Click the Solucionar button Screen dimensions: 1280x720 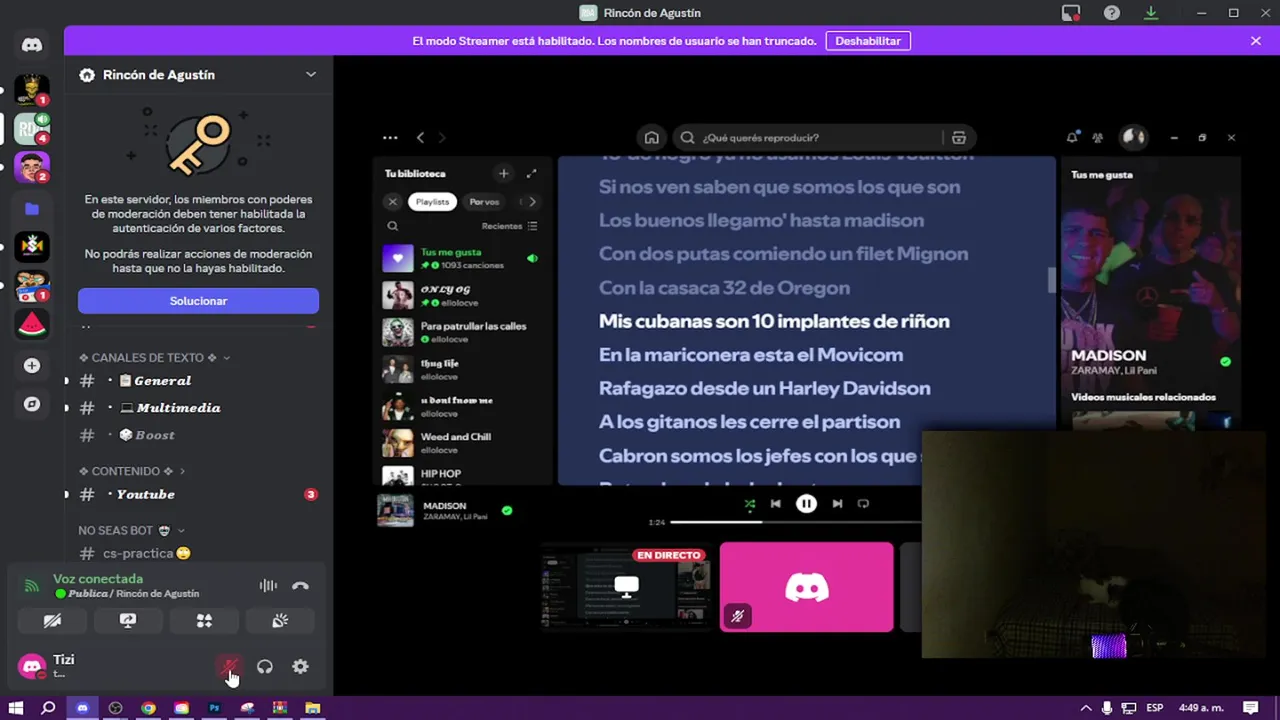coord(198,301)
